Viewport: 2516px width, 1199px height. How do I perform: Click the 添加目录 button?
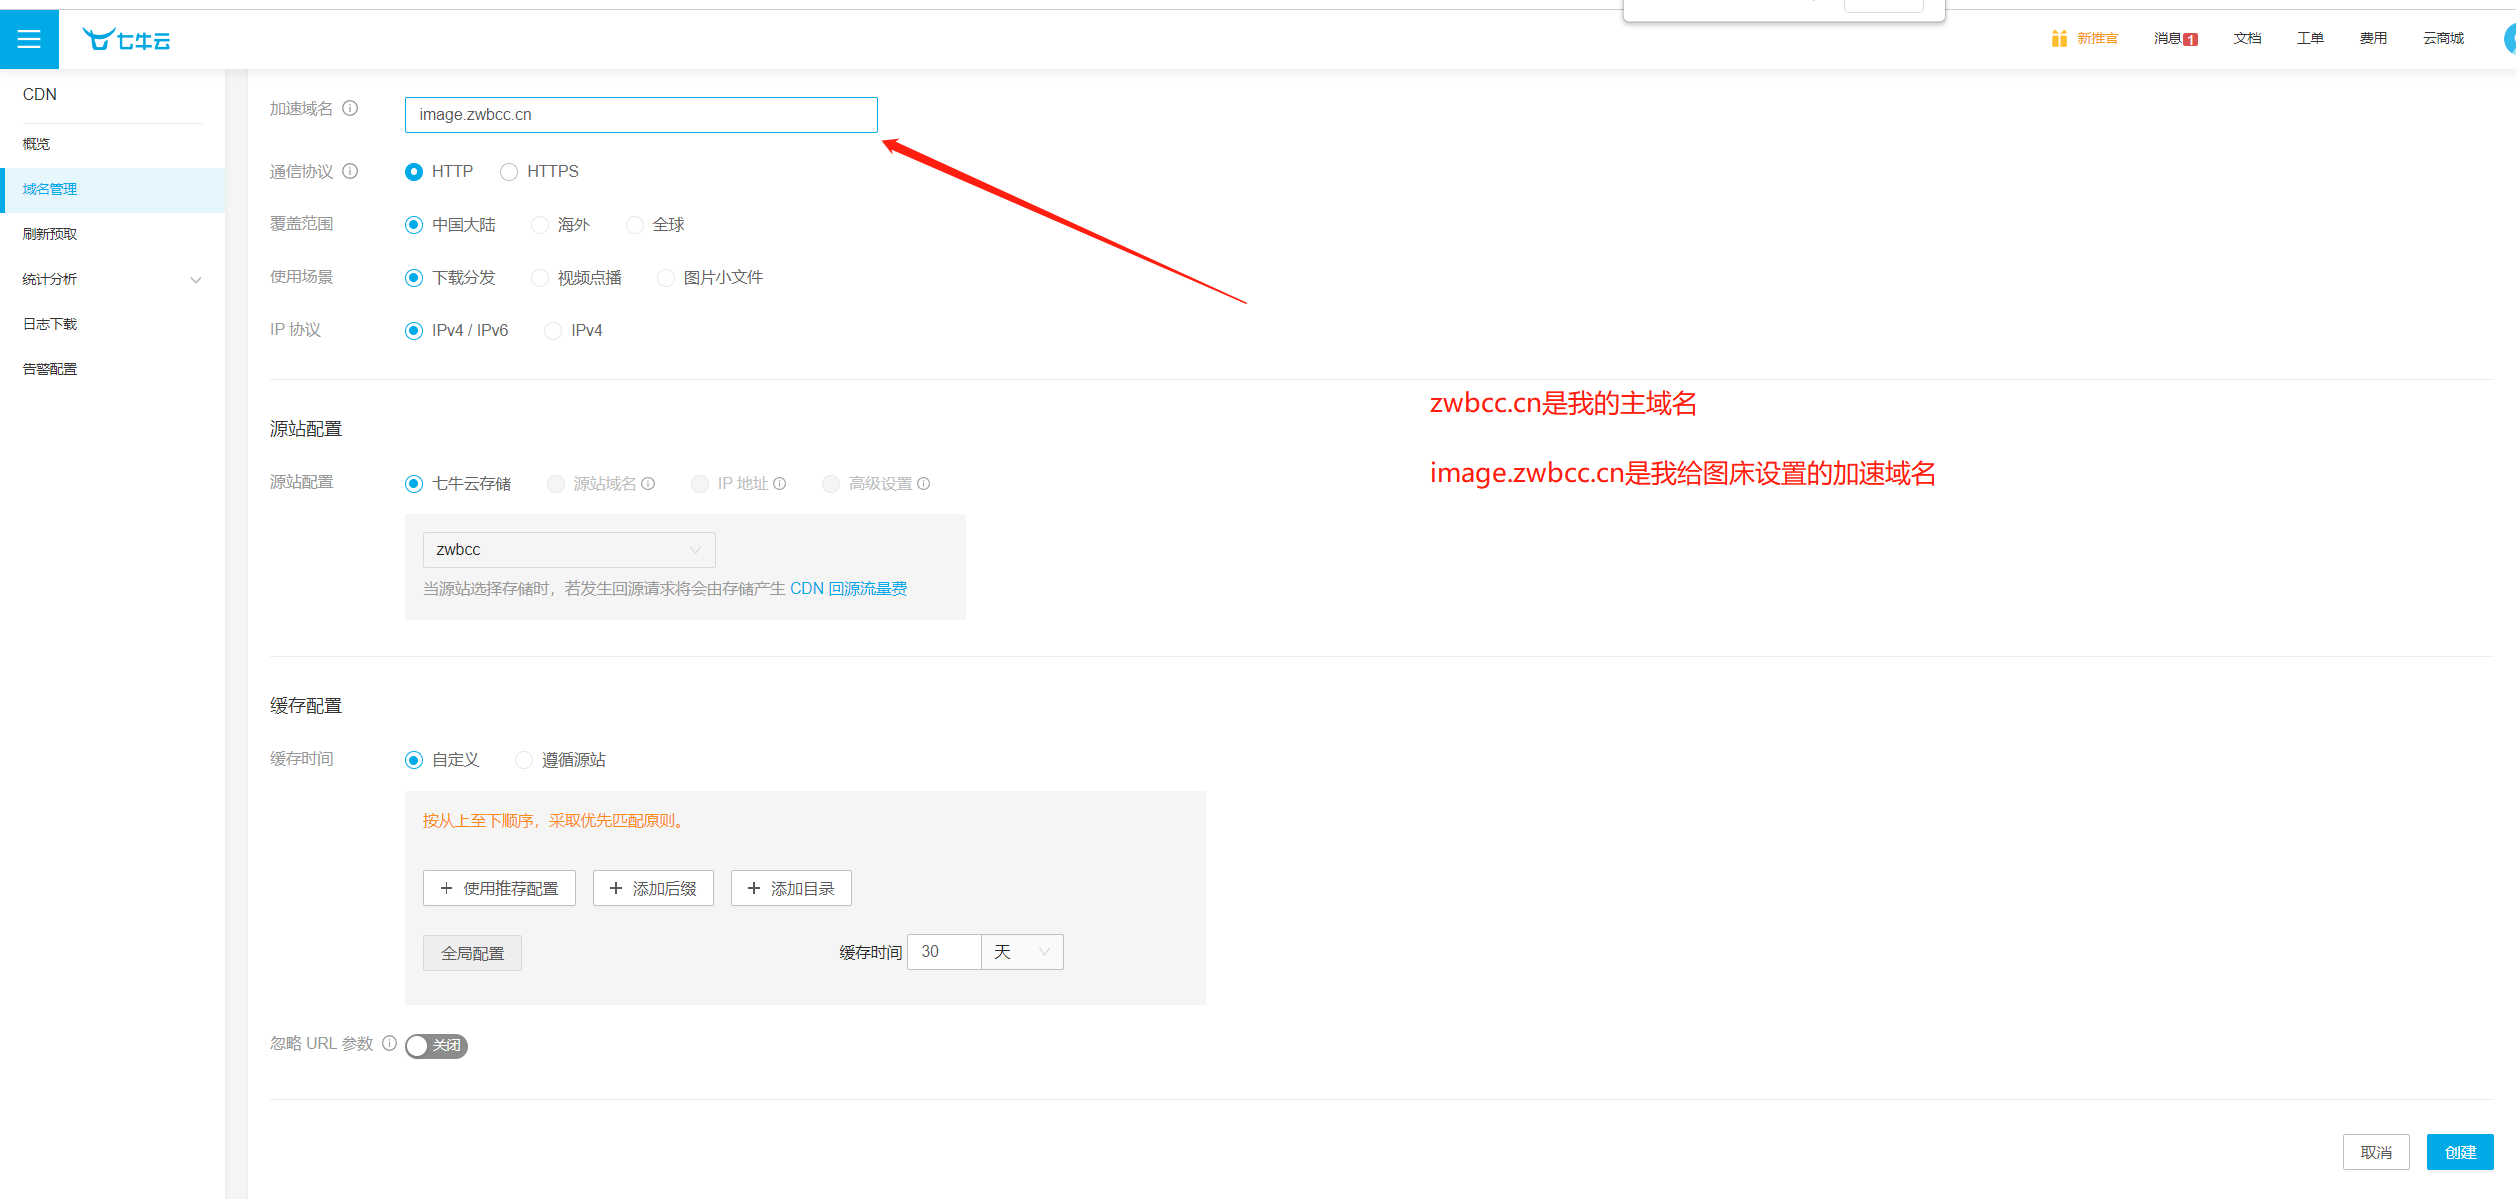pos(791,888)
